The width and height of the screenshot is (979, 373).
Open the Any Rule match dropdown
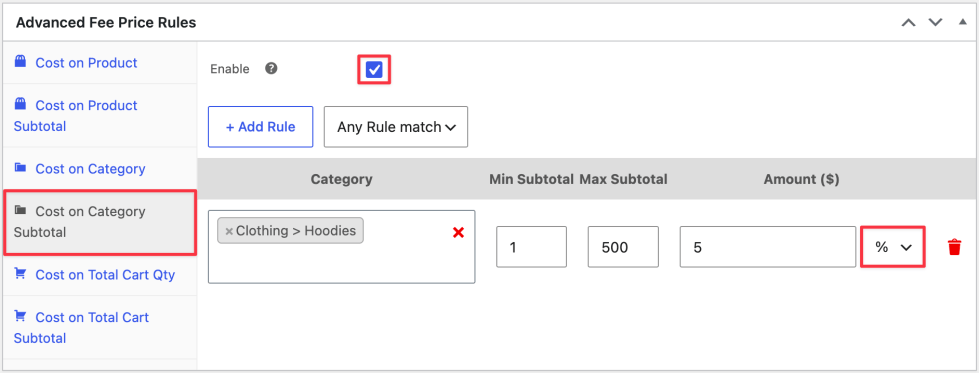(x=396, y=127)
